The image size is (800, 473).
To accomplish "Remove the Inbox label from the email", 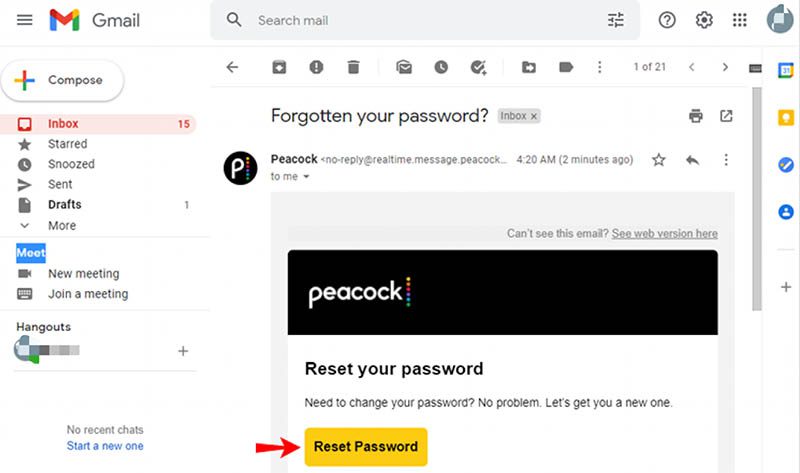I will click(534, 116).
